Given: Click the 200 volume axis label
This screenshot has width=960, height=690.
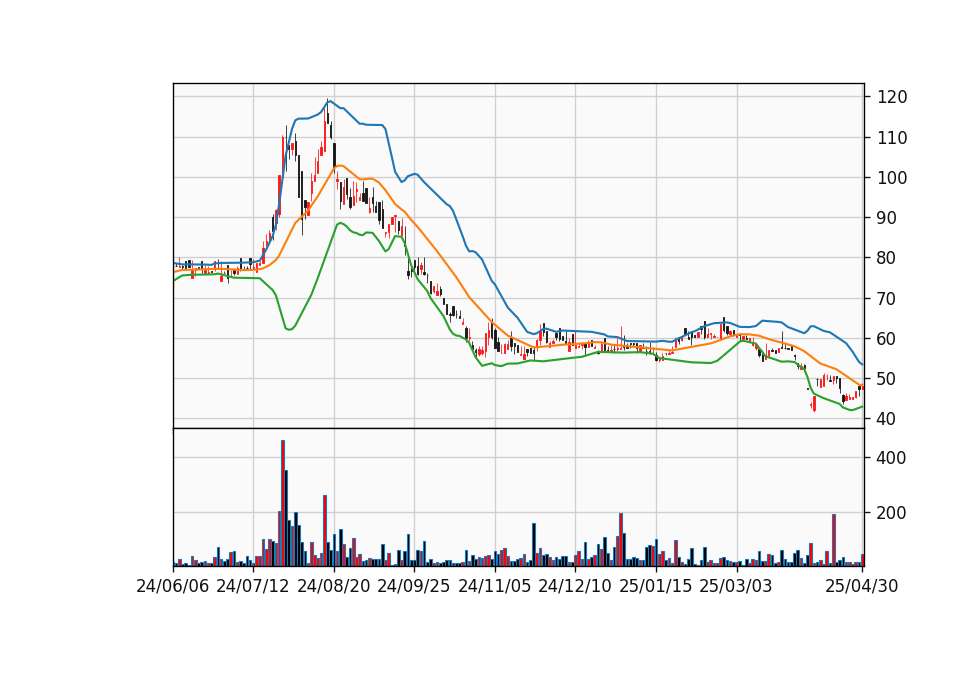Looking at the screenshot, I should [891, 513].
